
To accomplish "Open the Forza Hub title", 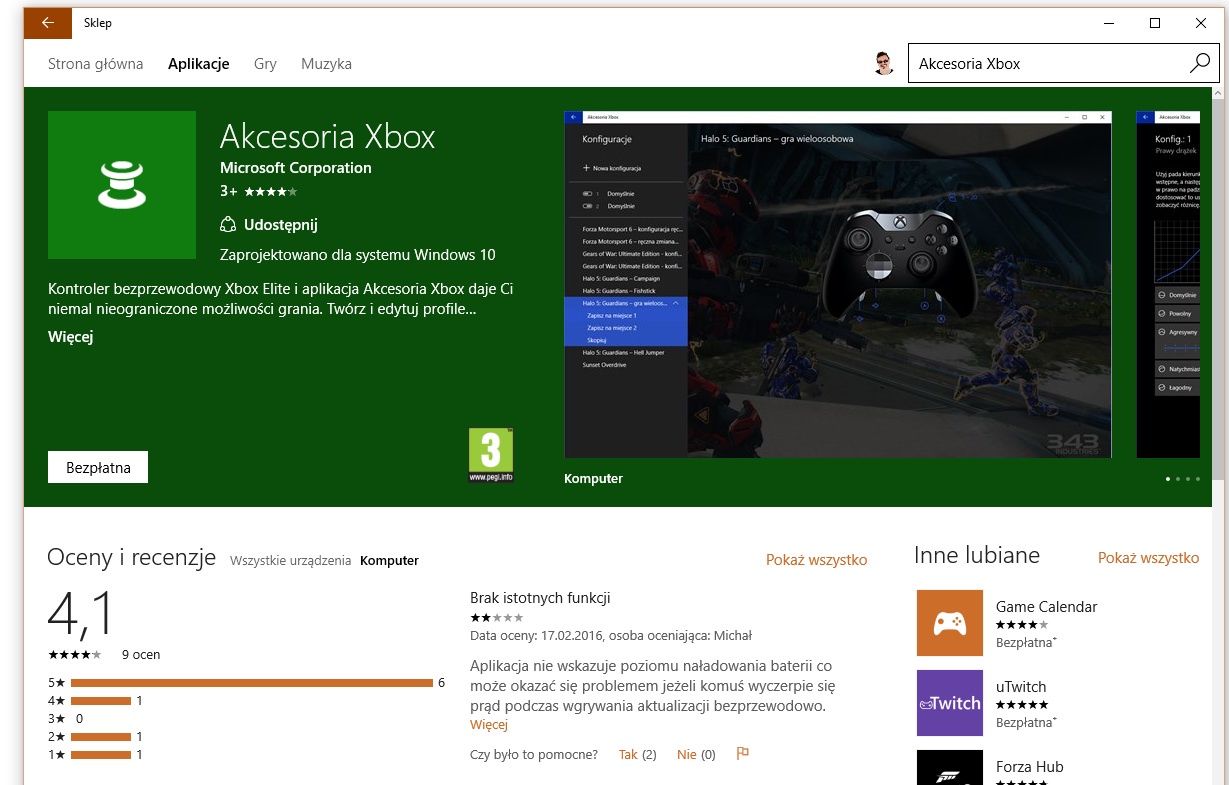I will point(1030,767).
